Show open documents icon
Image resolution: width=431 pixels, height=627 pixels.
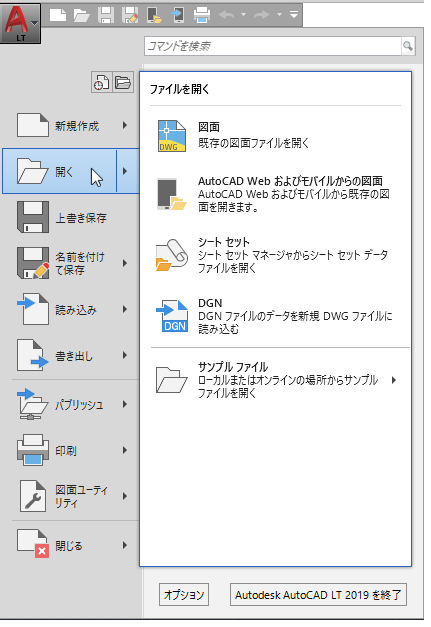click(123, 82)
